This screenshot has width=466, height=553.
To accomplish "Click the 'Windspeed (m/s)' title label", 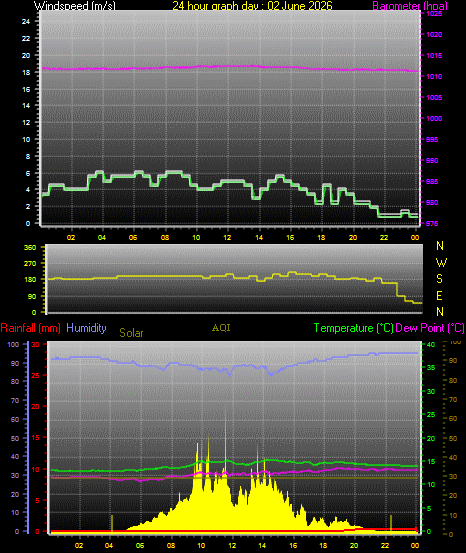I will click(74, 6).
